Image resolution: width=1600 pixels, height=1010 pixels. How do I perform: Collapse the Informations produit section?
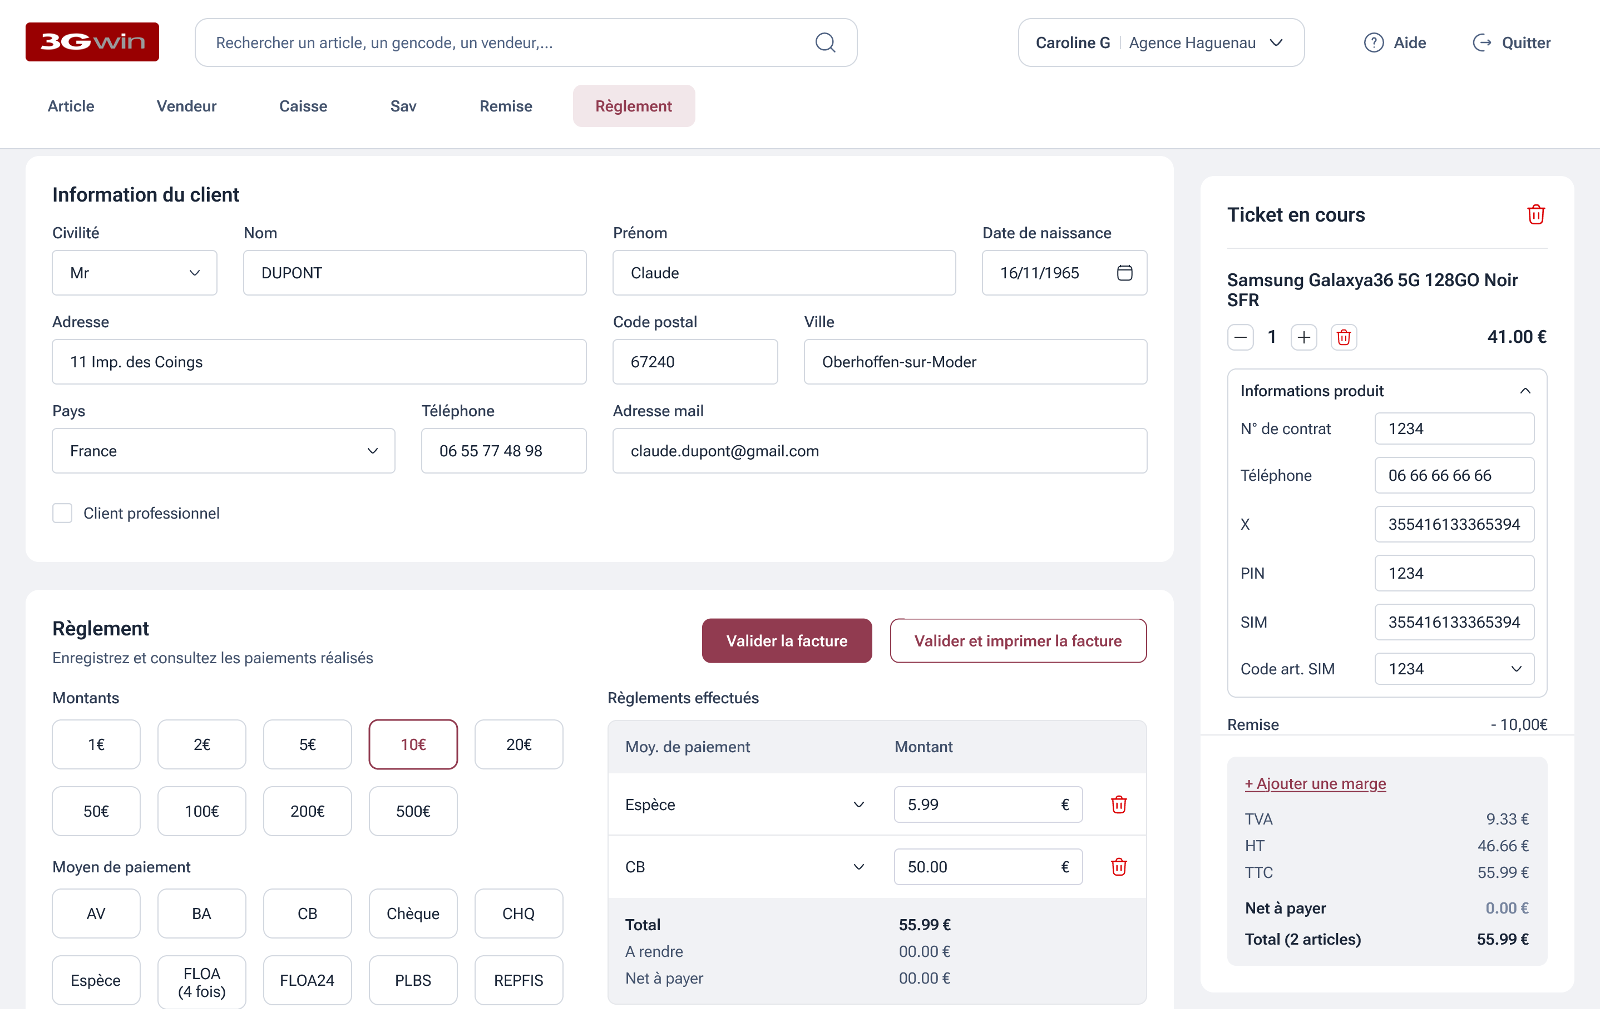click(x=1525, y=390)
